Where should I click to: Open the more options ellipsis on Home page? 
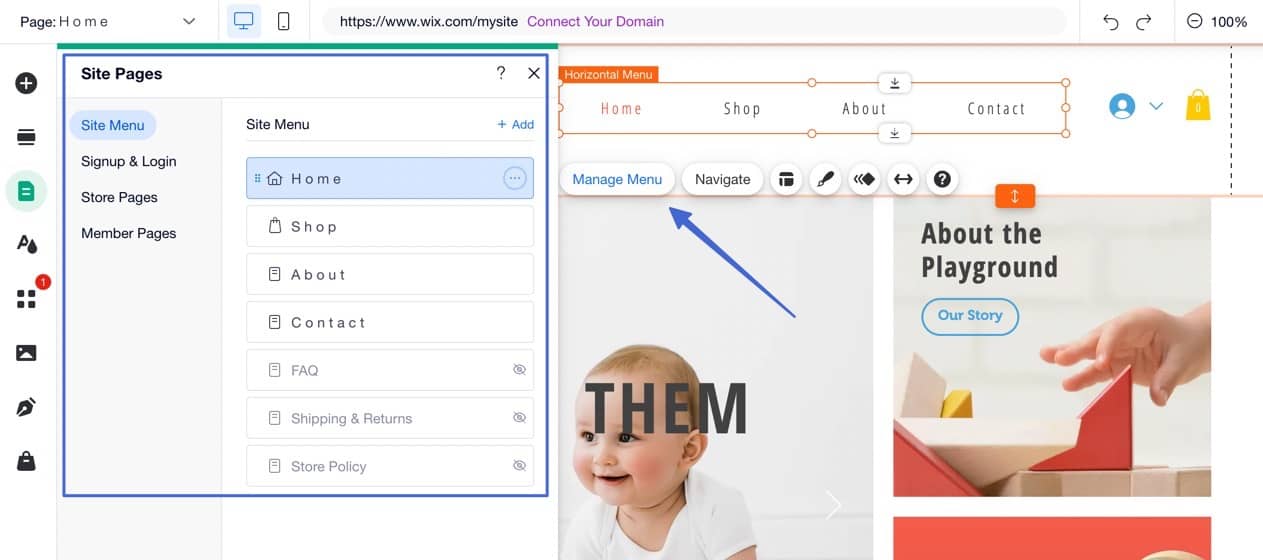click(514, 178)
